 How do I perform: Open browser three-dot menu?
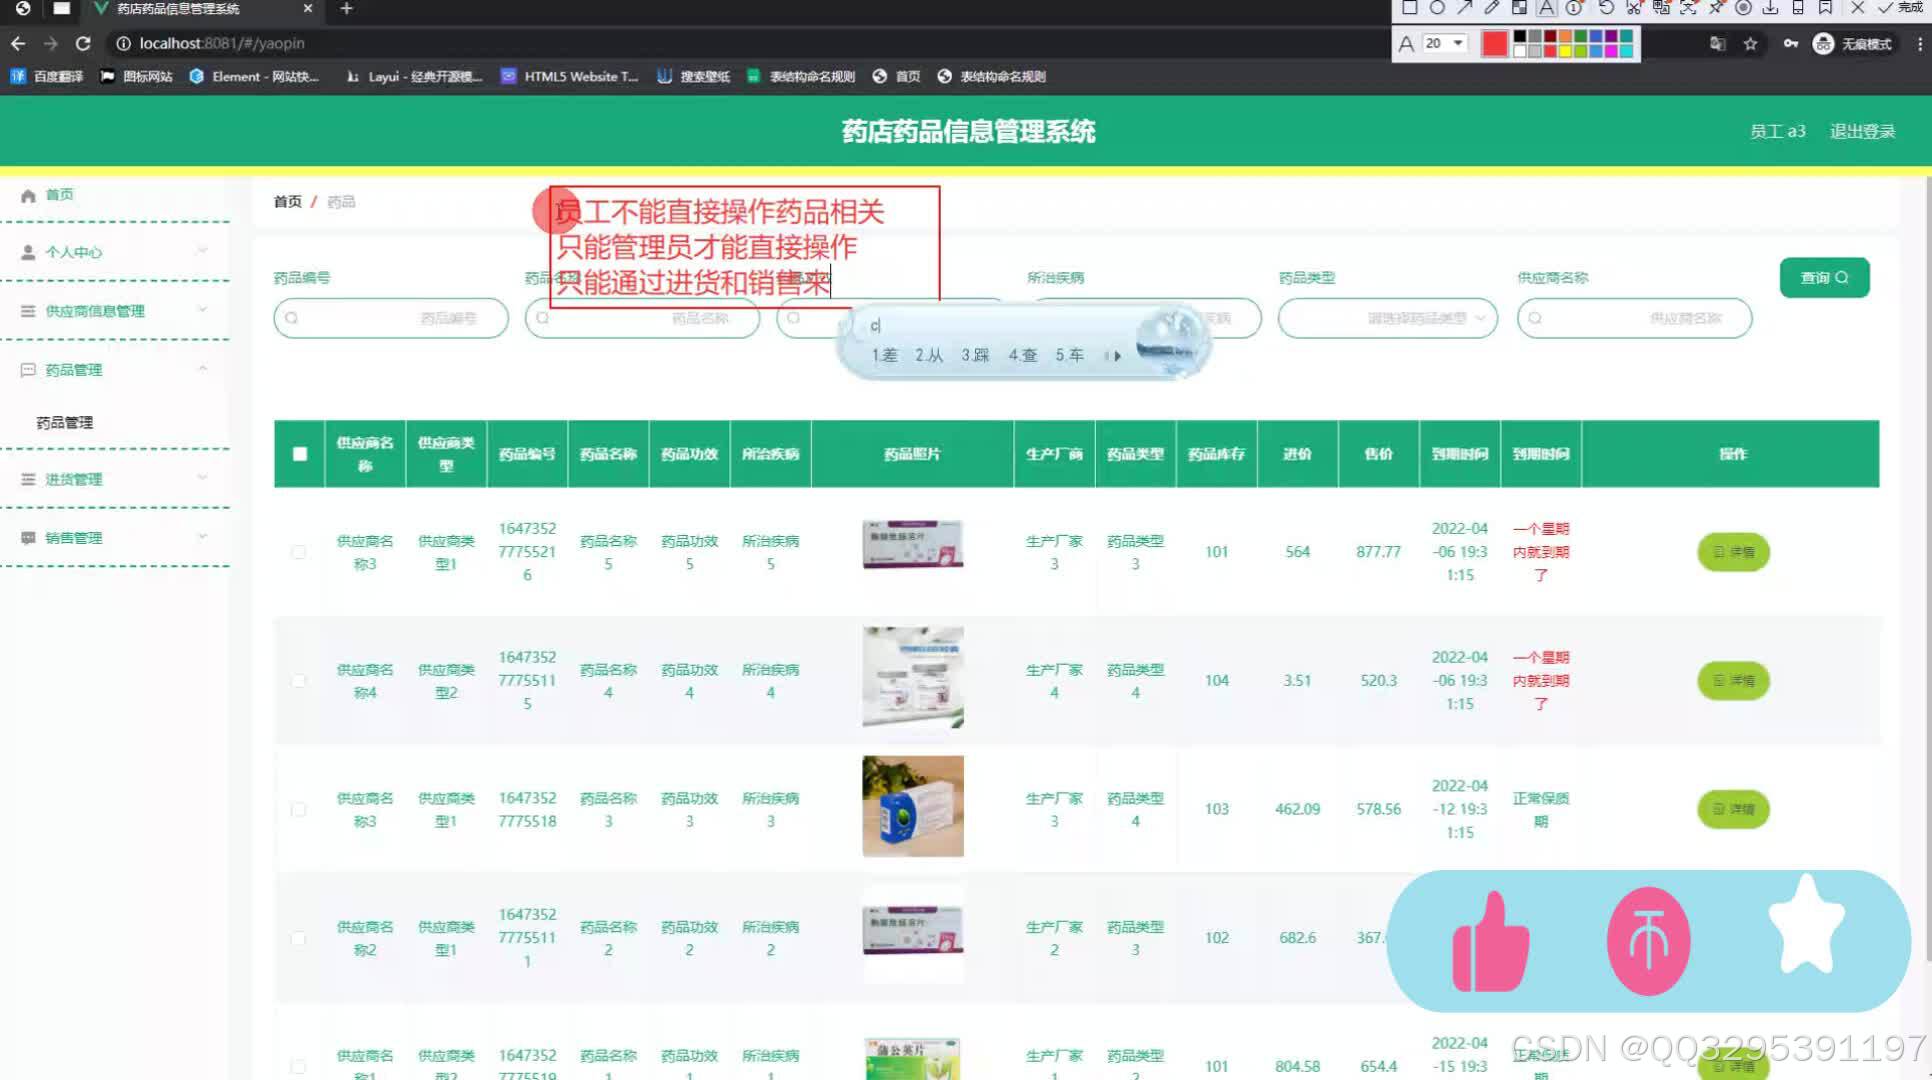coord(1920,43)
